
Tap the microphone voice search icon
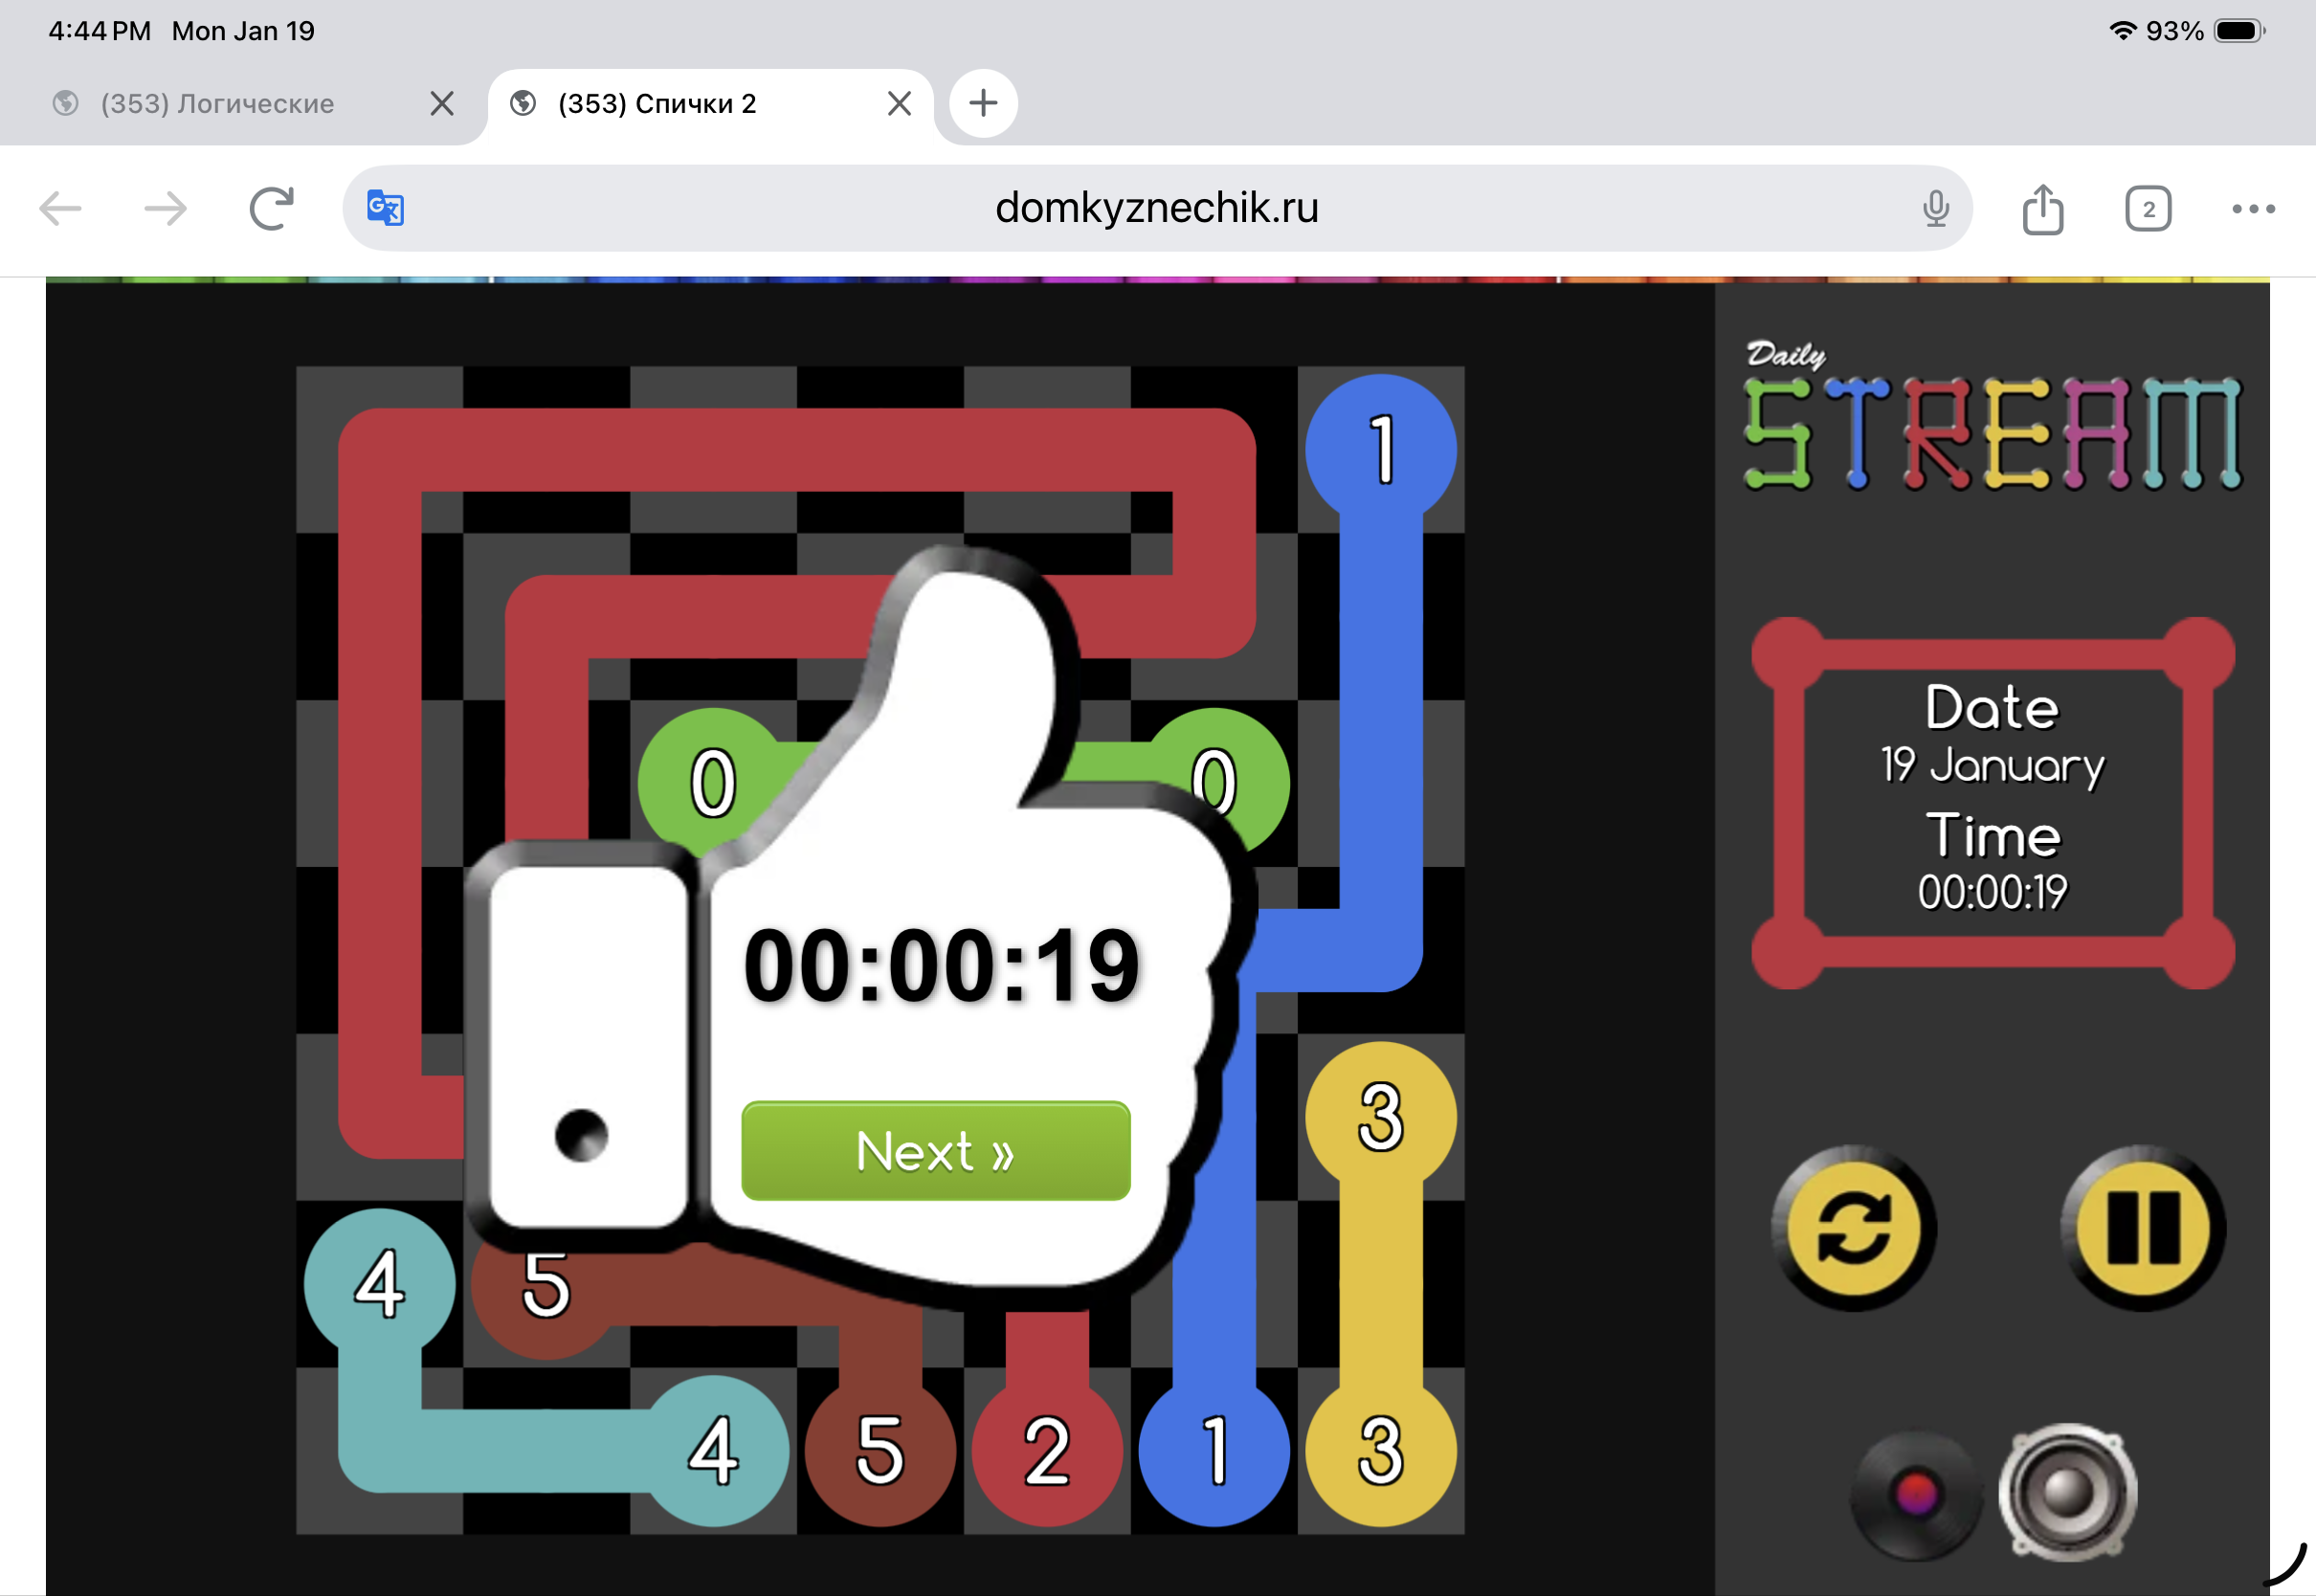(x=1935, y=208)
